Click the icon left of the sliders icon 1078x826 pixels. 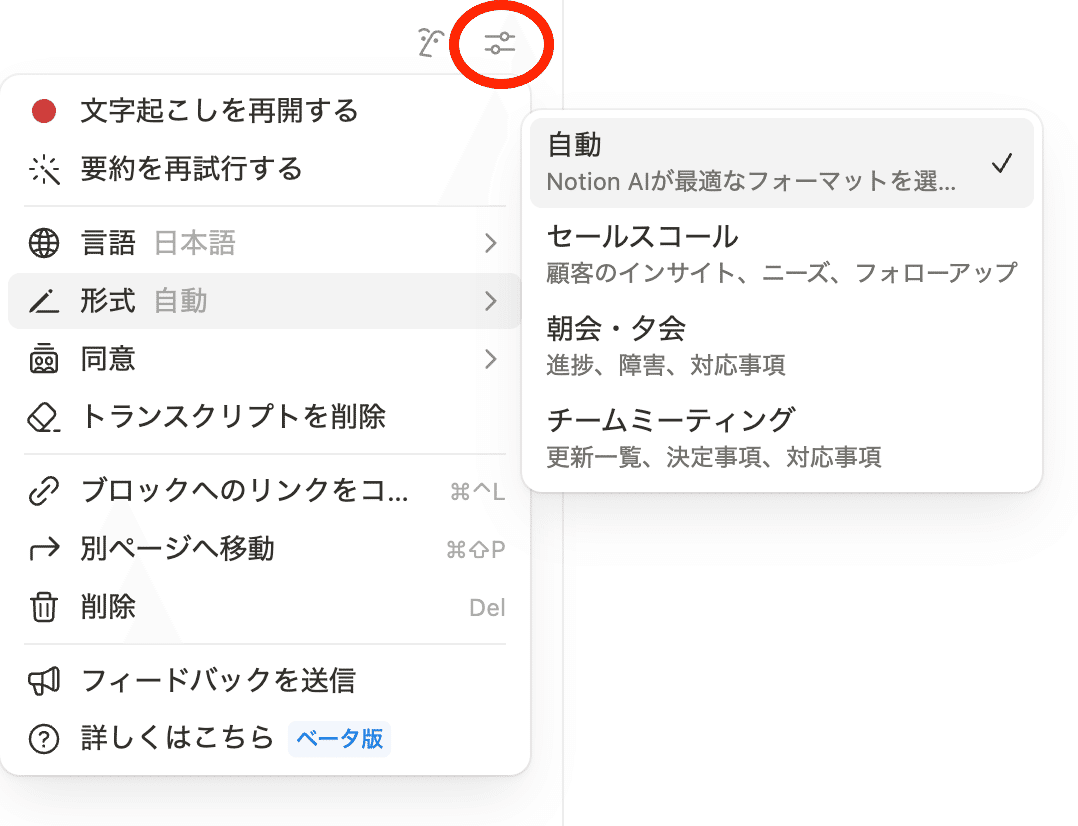click(430, 43)
